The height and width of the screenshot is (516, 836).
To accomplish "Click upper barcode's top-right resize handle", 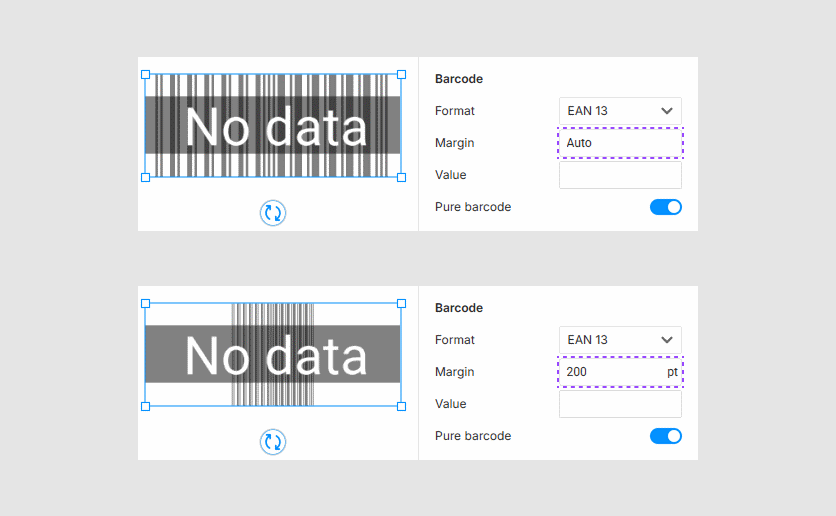I will (x=402, y=74).
